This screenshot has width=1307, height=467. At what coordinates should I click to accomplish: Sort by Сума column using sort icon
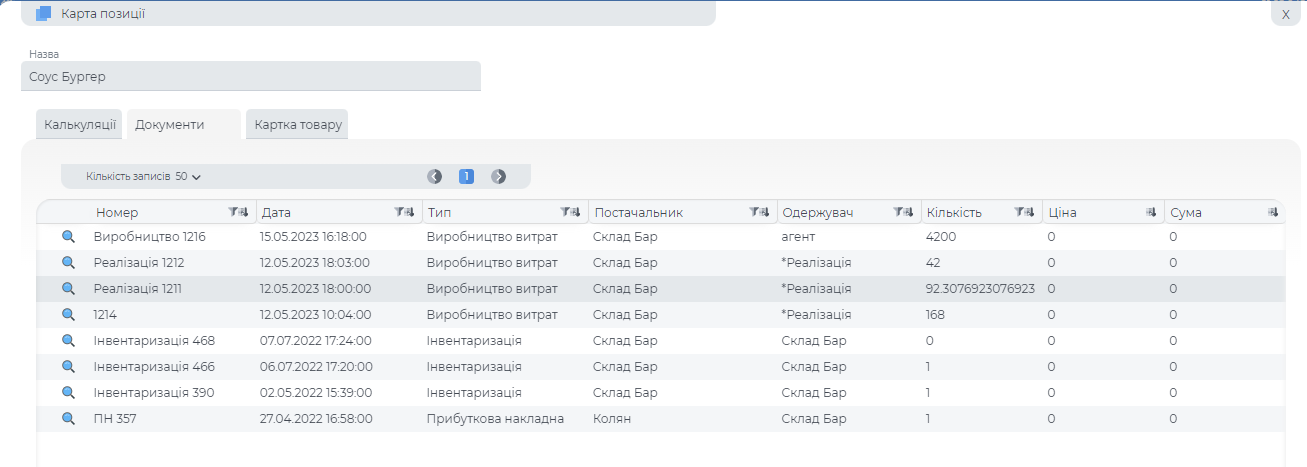pyautogui.click(x=1273, y=212)
